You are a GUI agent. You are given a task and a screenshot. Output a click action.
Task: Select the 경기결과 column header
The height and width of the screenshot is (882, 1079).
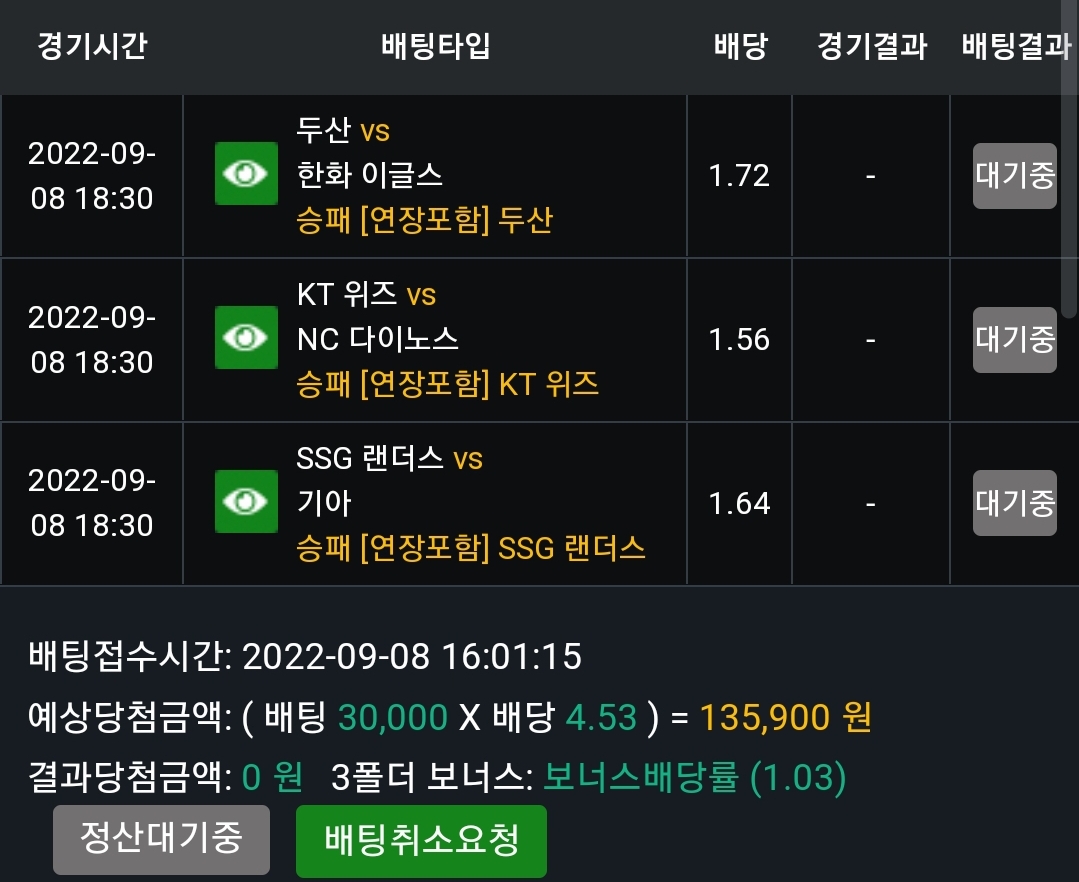[872, 46]
